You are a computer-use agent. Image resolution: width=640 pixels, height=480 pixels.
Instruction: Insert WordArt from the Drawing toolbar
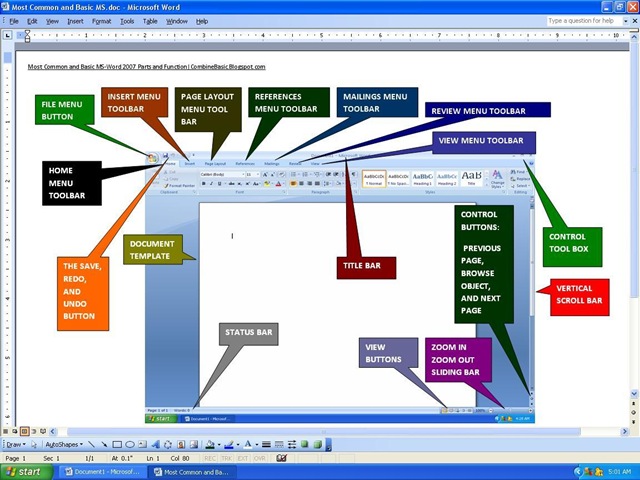156,444
